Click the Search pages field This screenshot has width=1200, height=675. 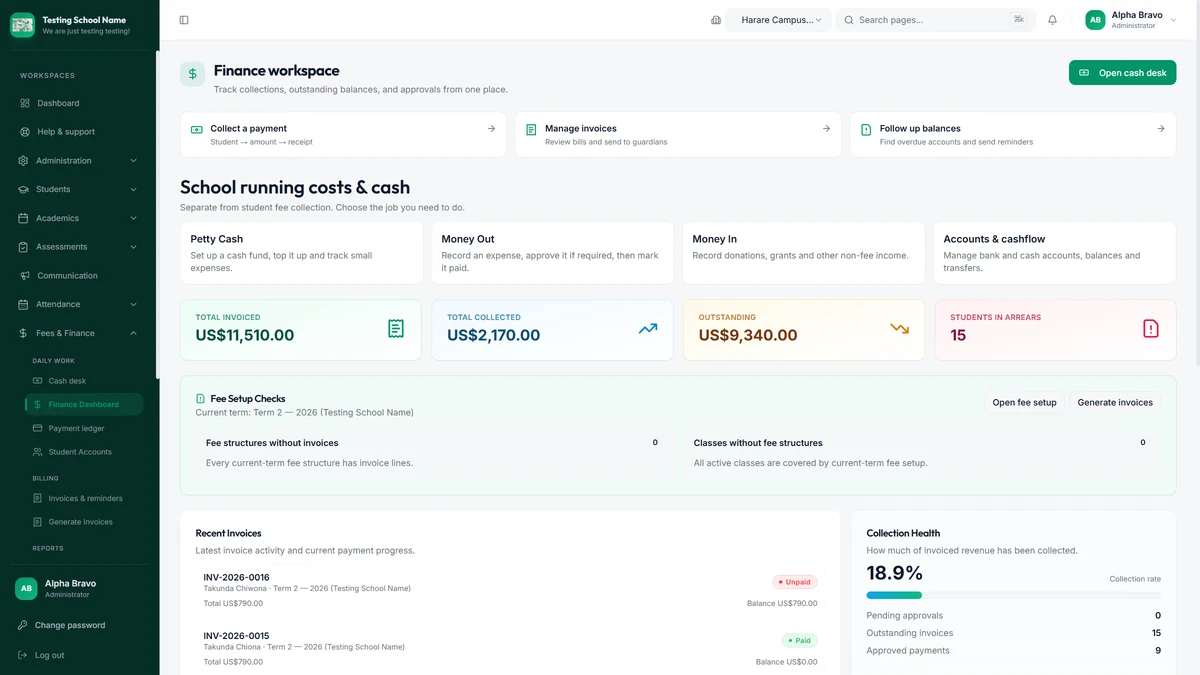936,20
